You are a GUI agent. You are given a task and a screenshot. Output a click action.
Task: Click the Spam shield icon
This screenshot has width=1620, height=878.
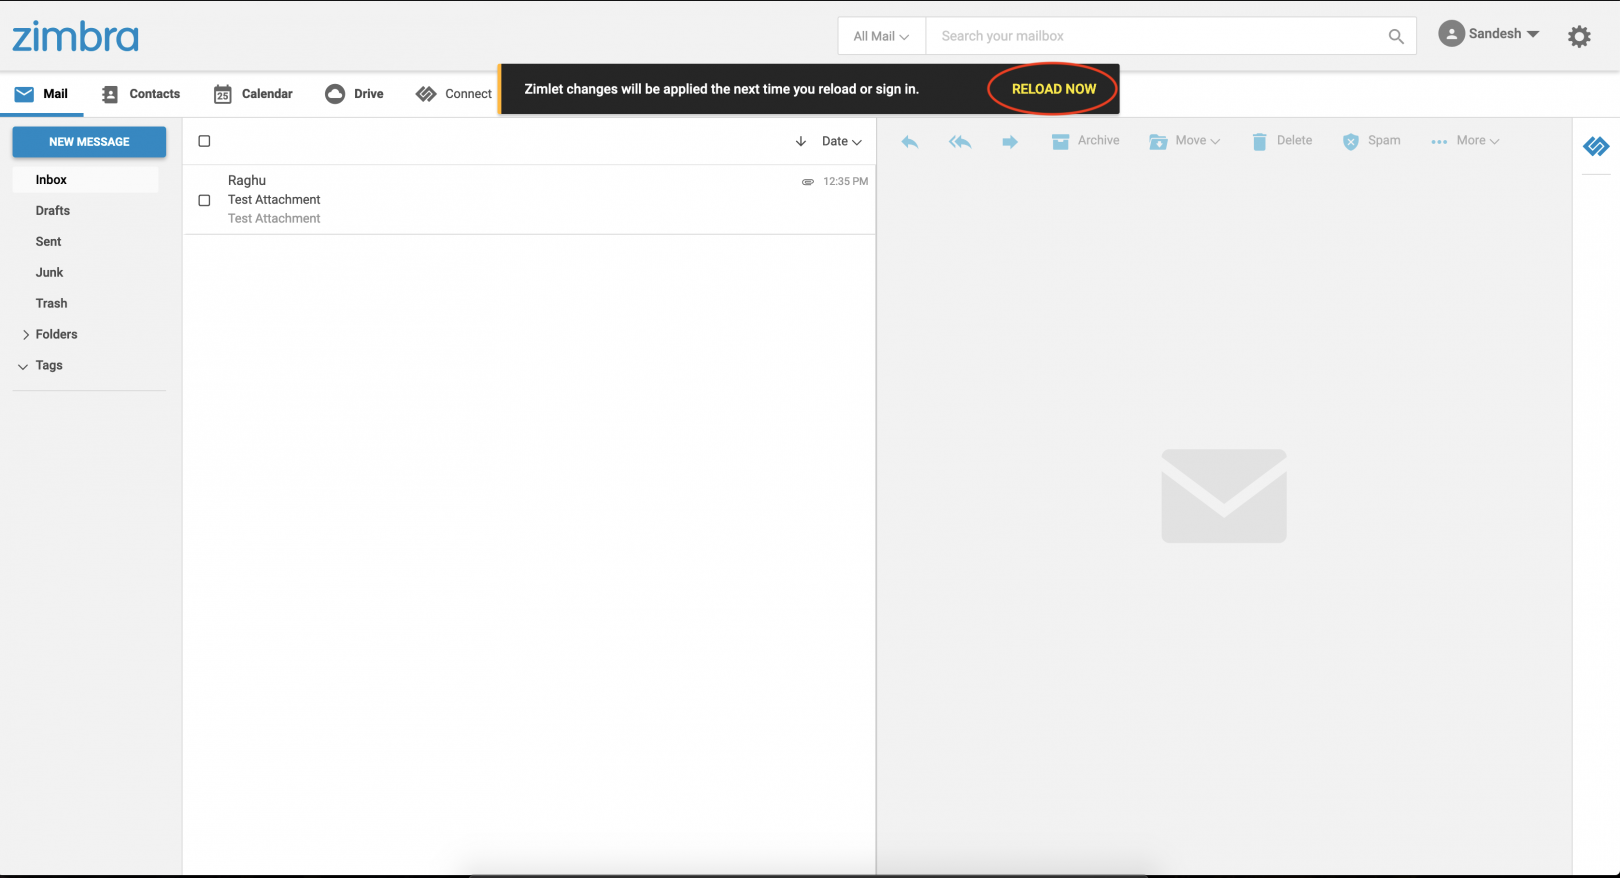[1351, 142]
